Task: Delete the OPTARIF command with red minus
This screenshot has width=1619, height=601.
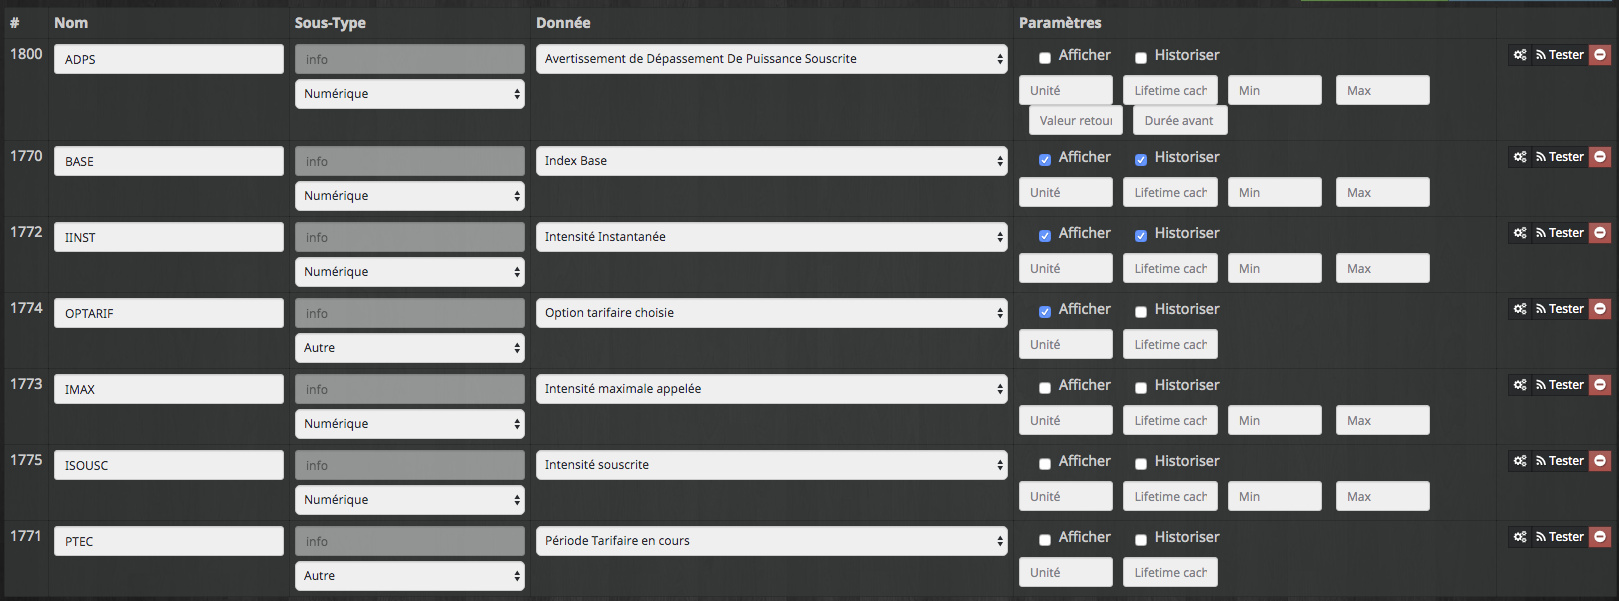Action: pyautogui.click(x=1600, y=309)
